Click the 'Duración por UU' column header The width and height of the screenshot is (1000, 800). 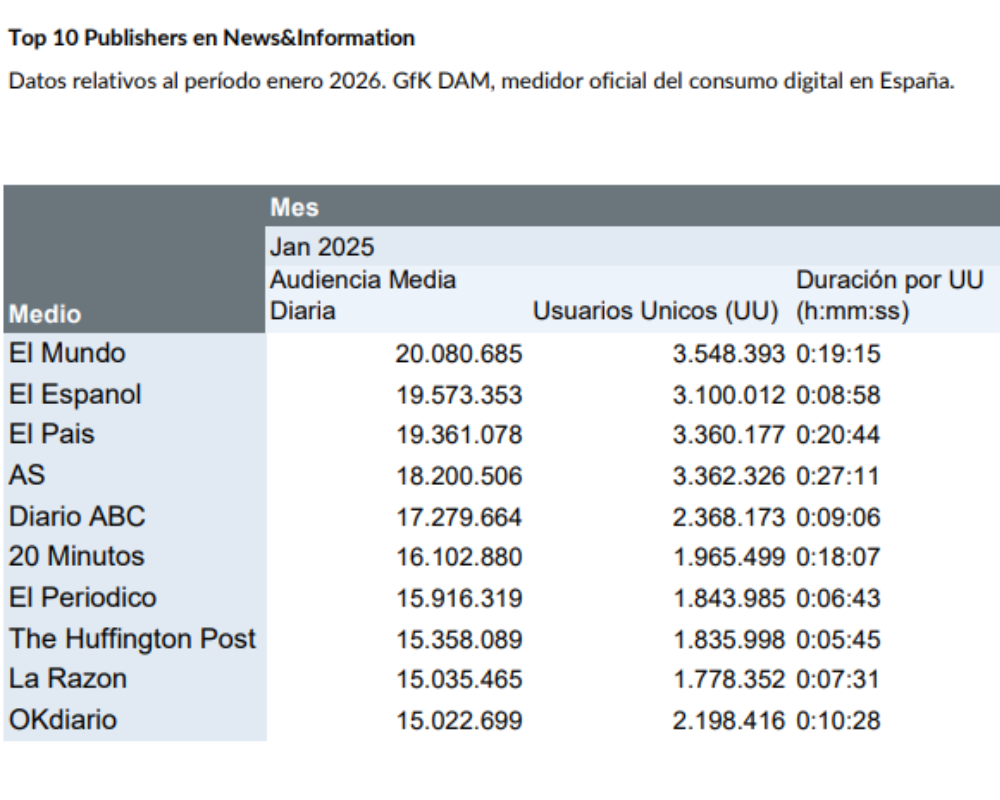(x=890, y=295)
